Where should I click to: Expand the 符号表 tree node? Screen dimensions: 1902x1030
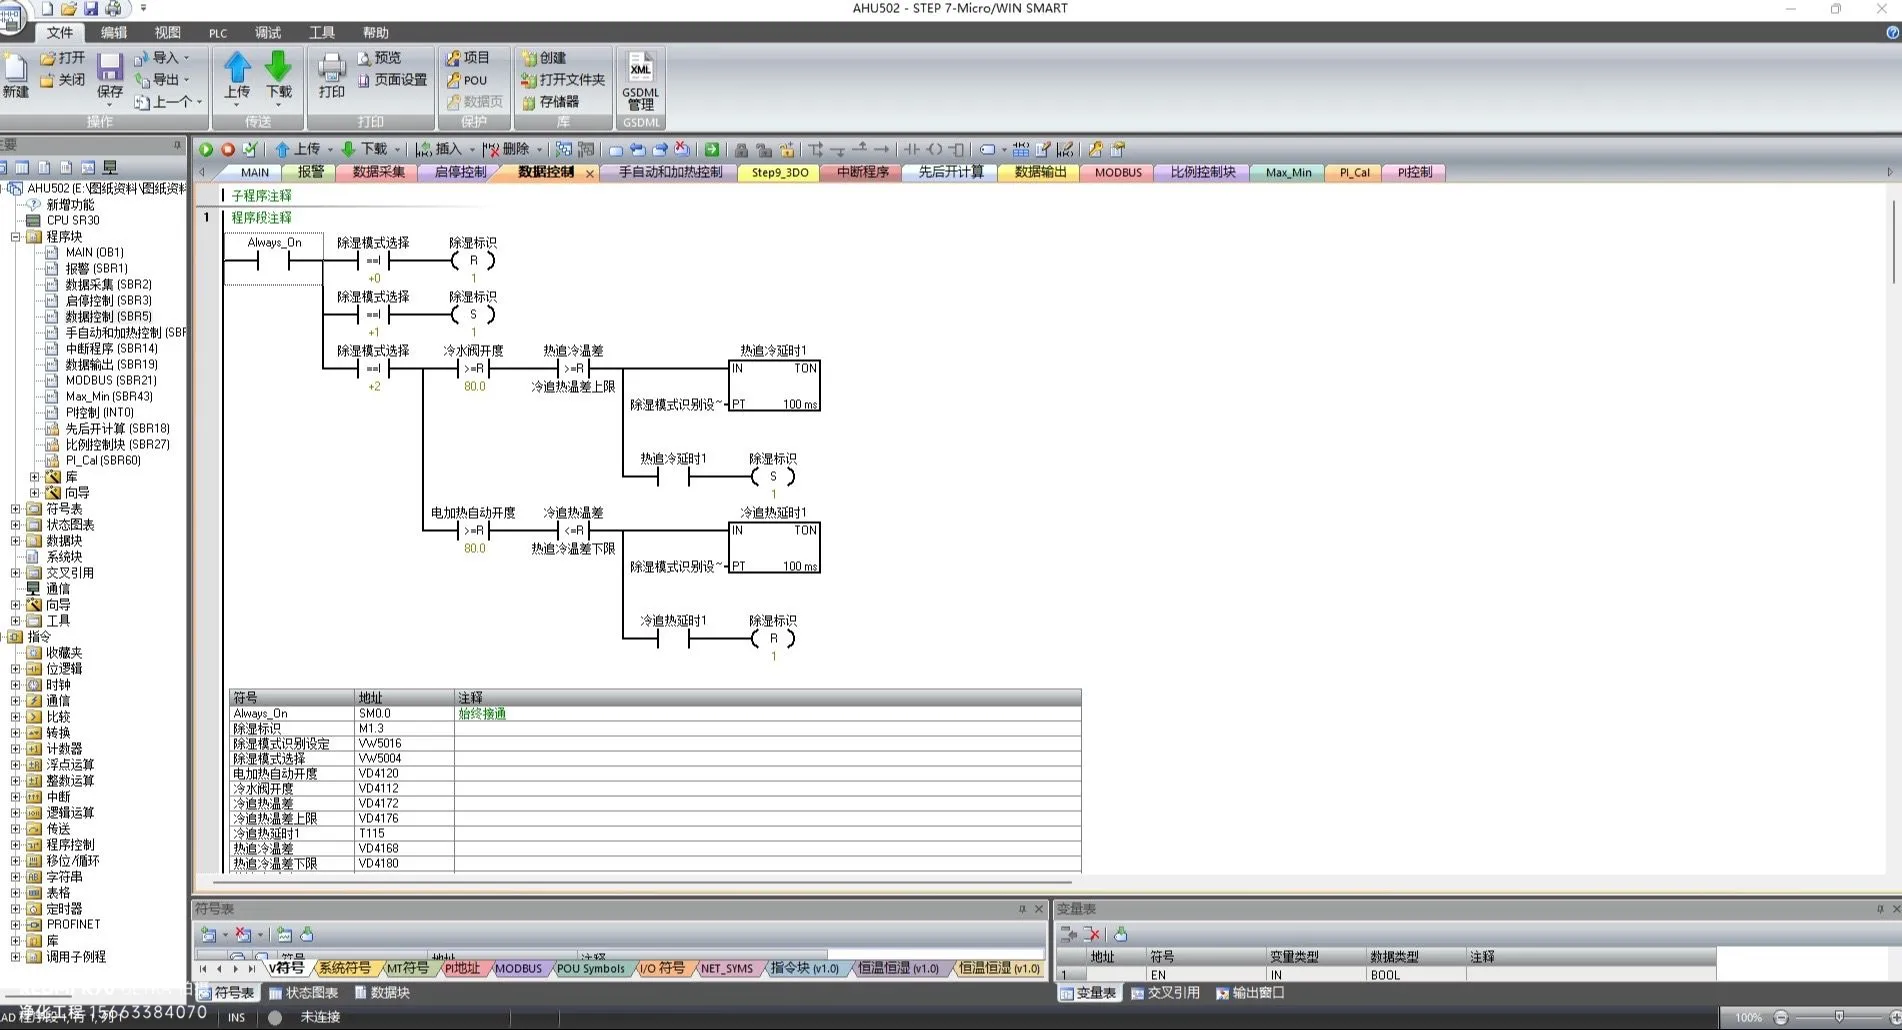pos(16,509)
